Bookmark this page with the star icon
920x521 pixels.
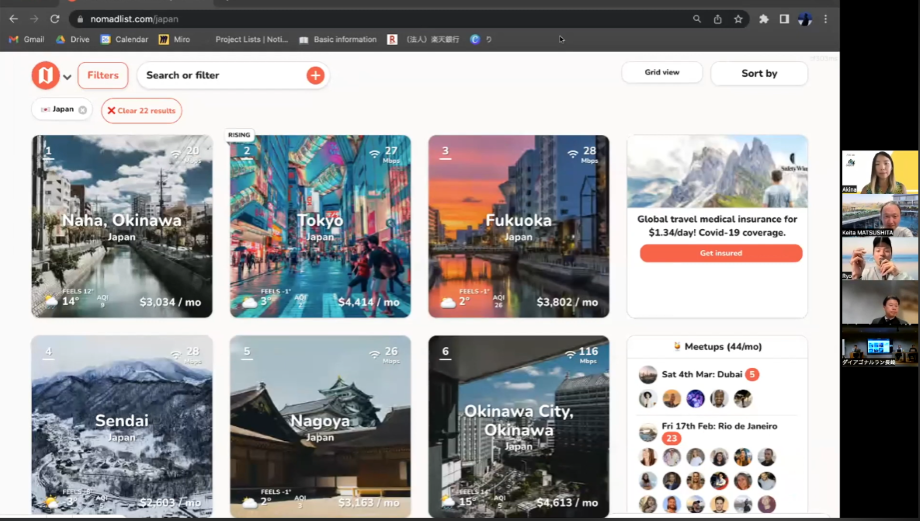[x=738, y=19]
